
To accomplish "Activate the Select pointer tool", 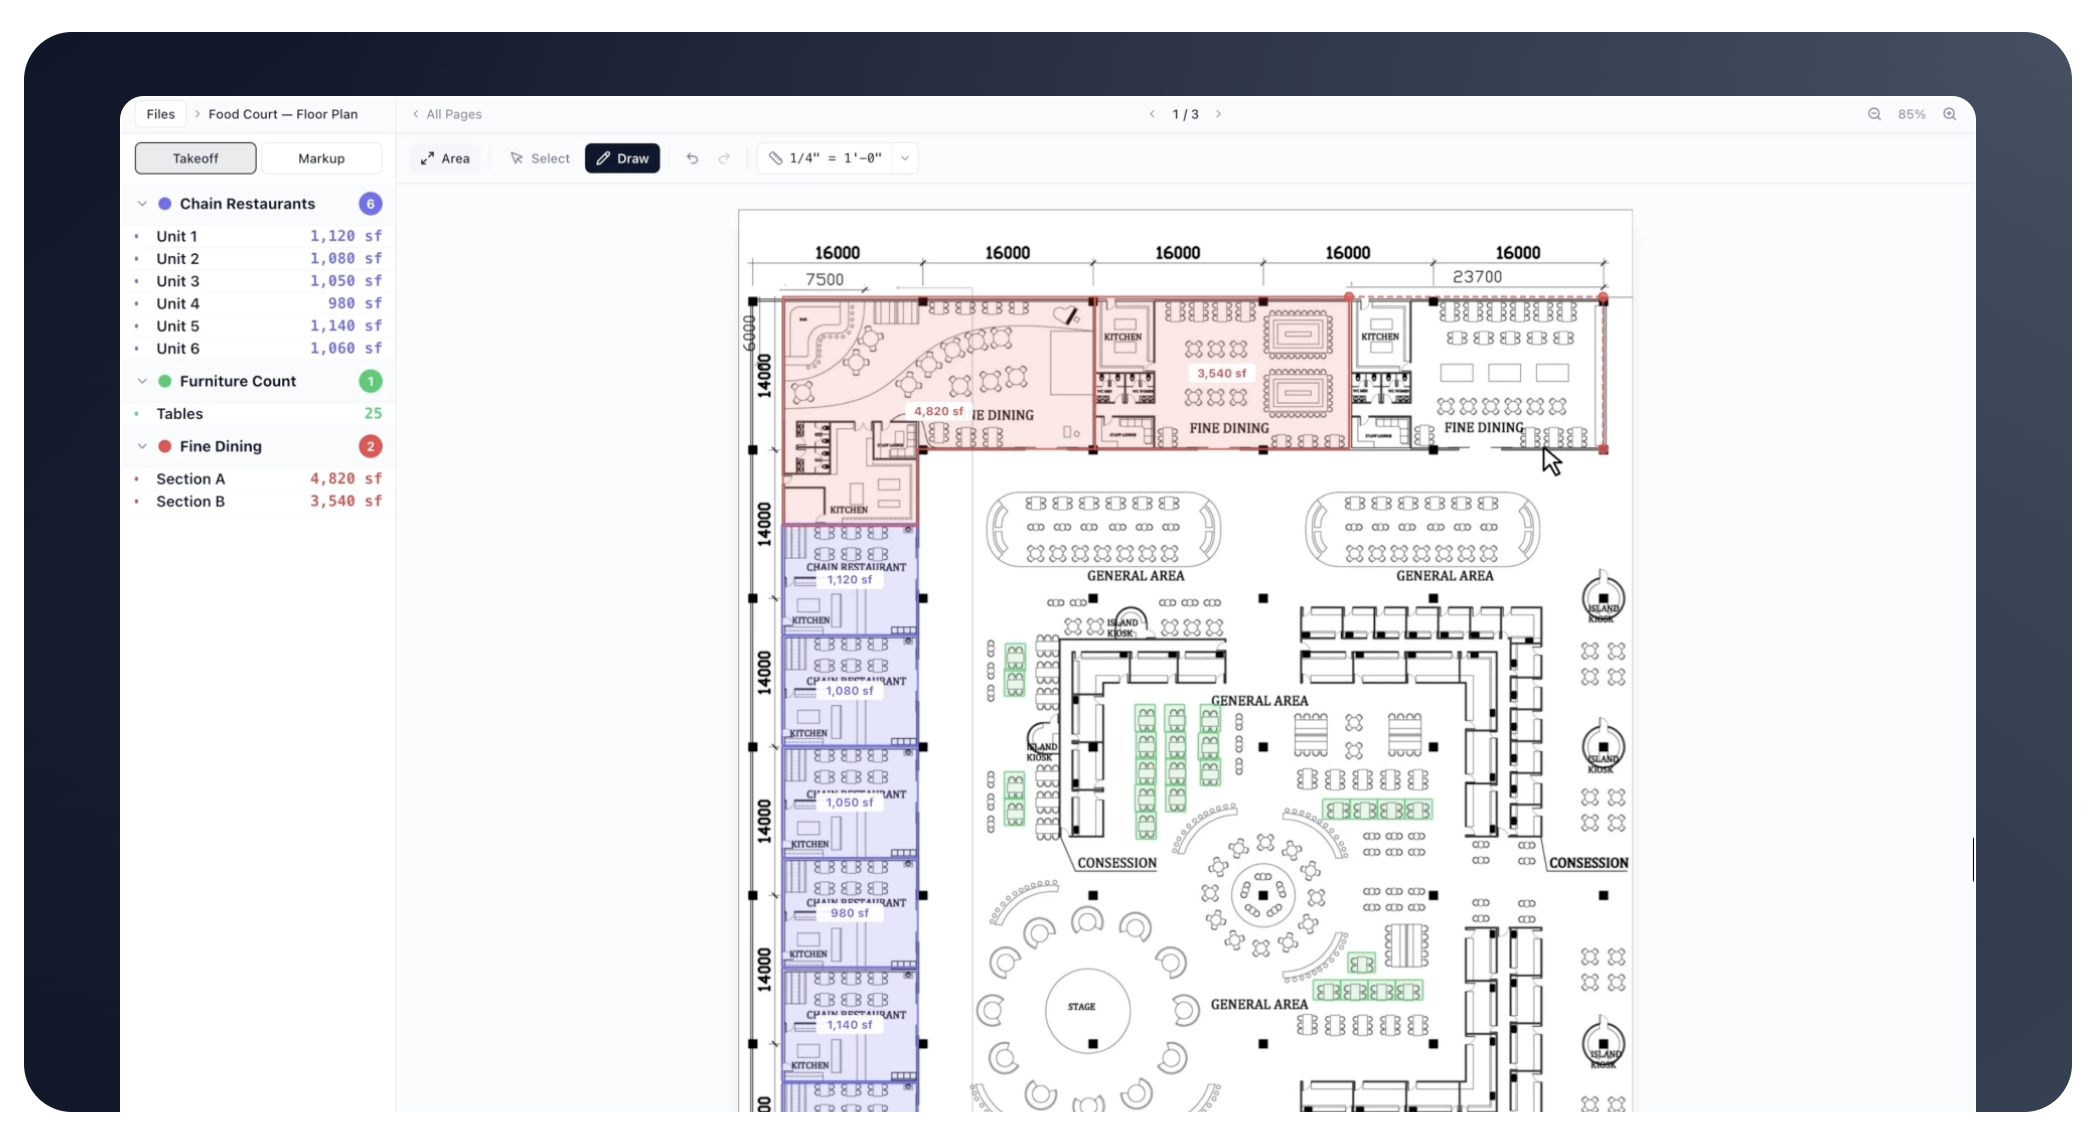I will [540, 158].
